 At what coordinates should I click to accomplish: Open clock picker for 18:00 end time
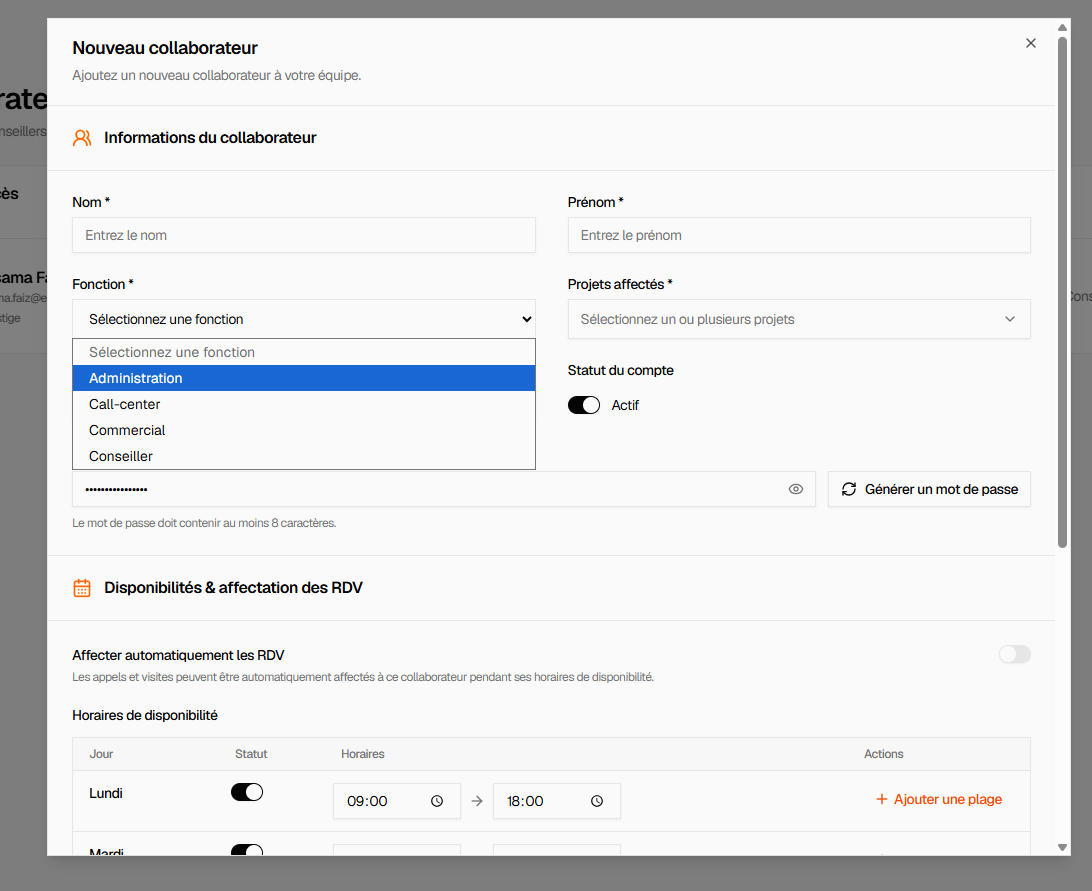[x=597, y=801]
